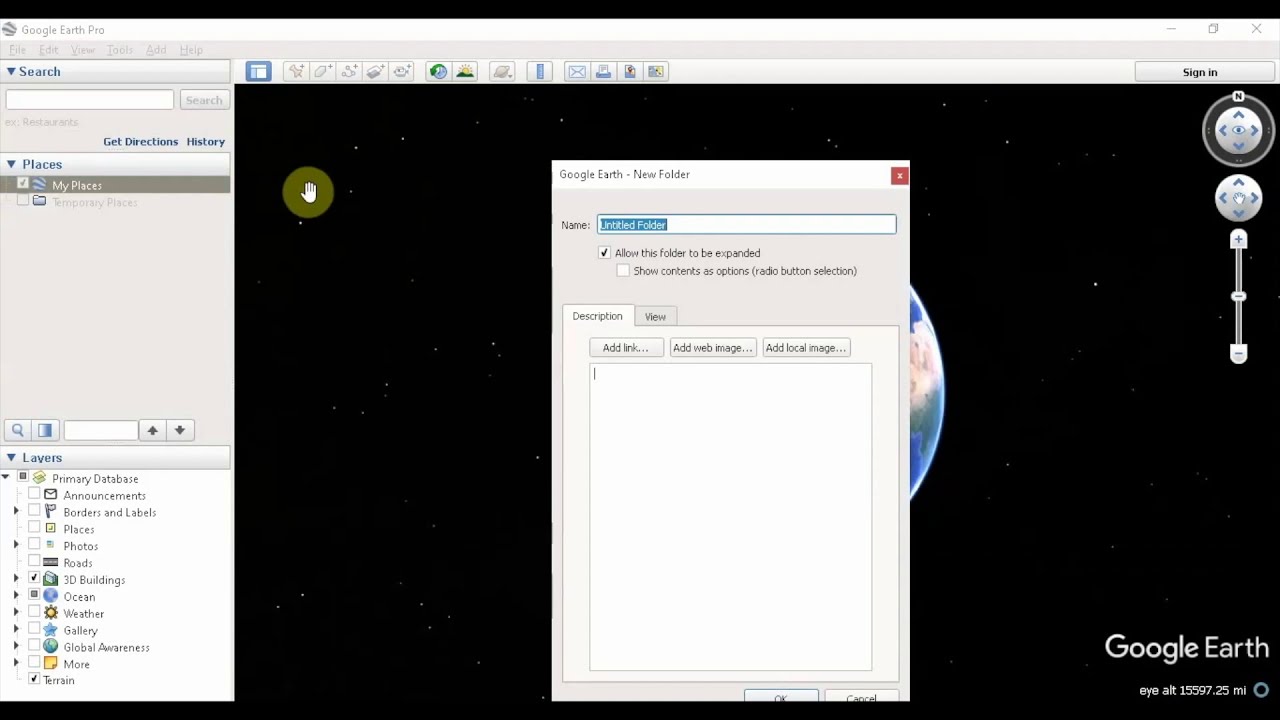Enable the Weather layer checkbox
This screenshot has height=720, width=1280.
34,613
